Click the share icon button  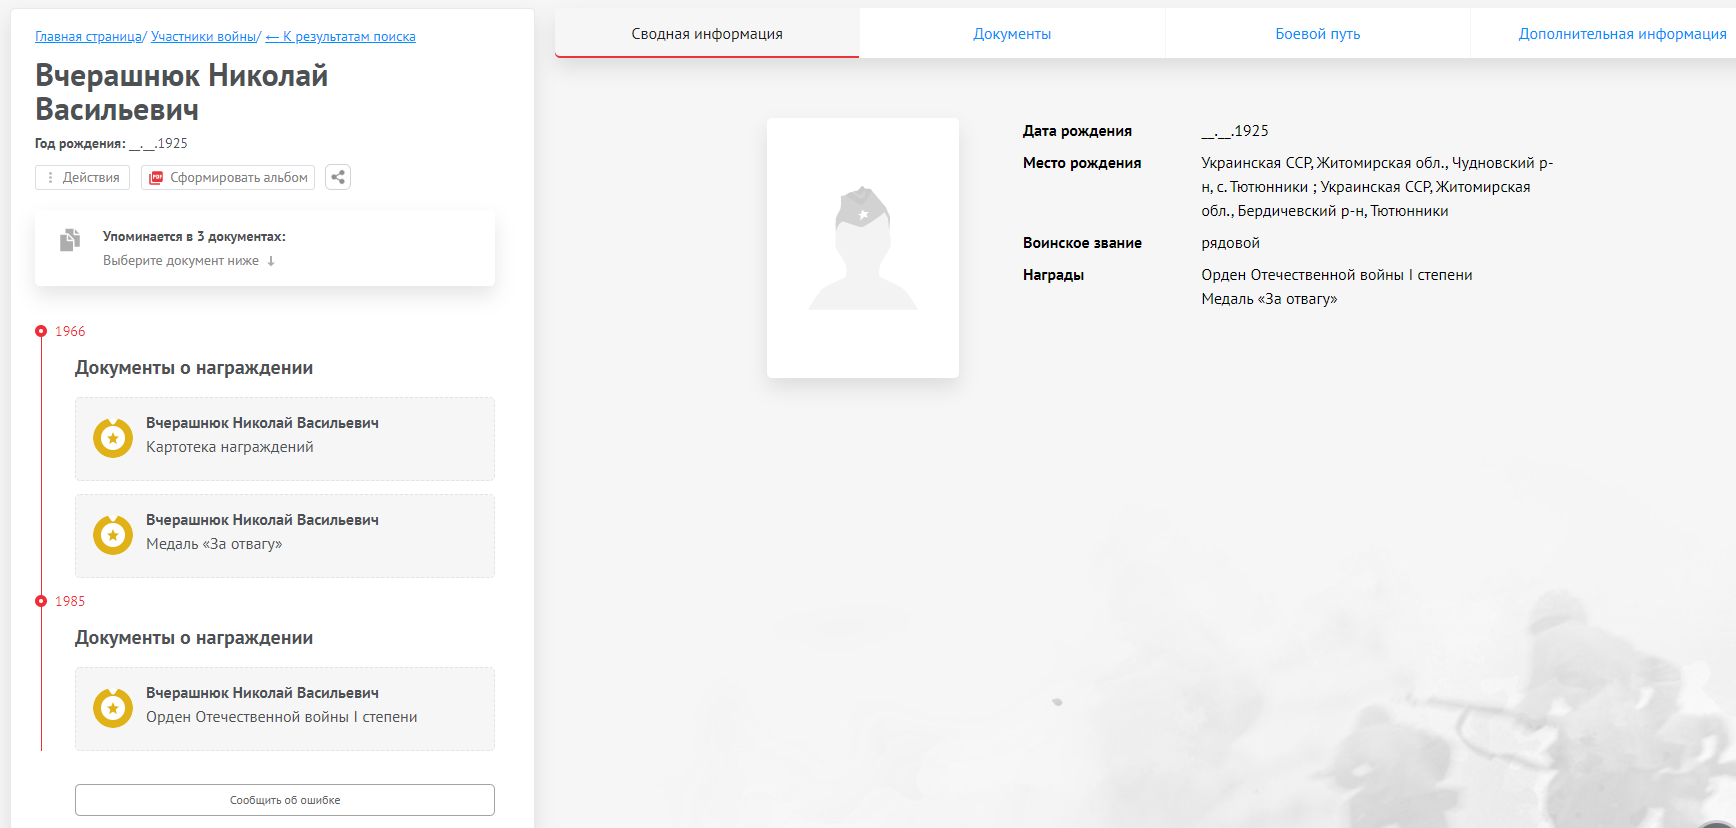[x=338, y=177]
